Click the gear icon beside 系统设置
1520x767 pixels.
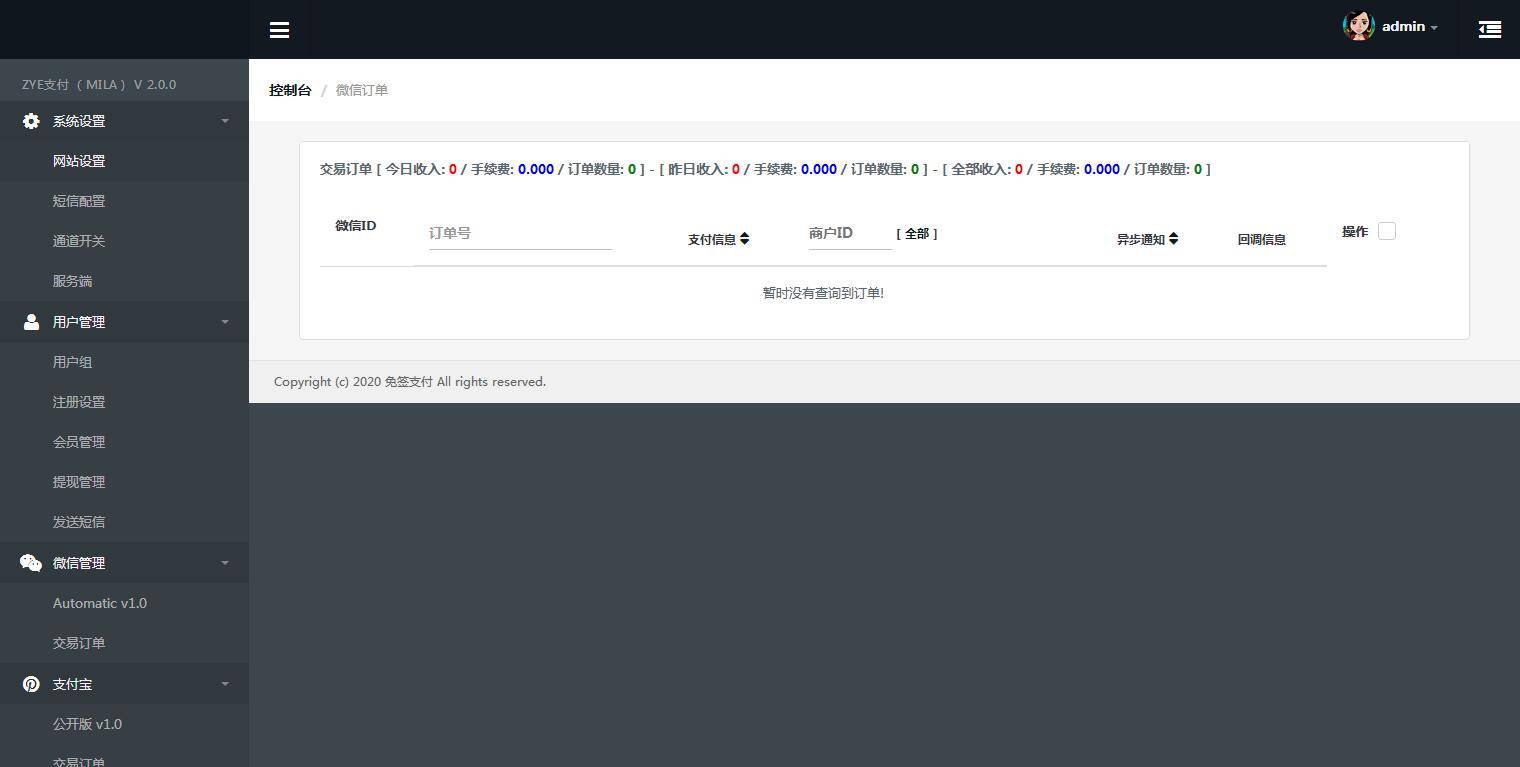tap(31, 121)
